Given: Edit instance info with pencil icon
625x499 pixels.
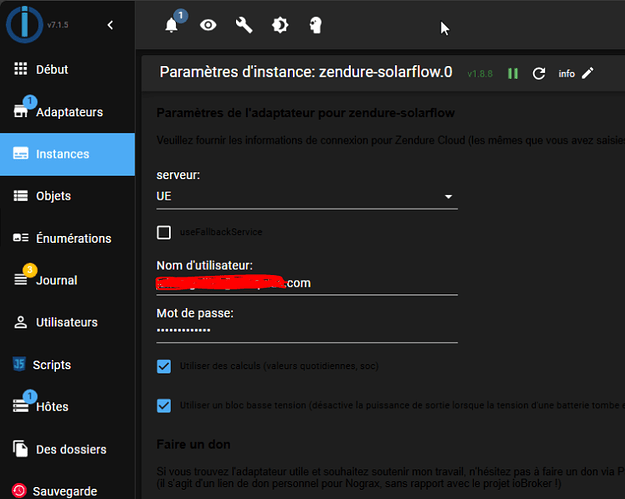Looking at the screenshot, I should coord(588,73).
